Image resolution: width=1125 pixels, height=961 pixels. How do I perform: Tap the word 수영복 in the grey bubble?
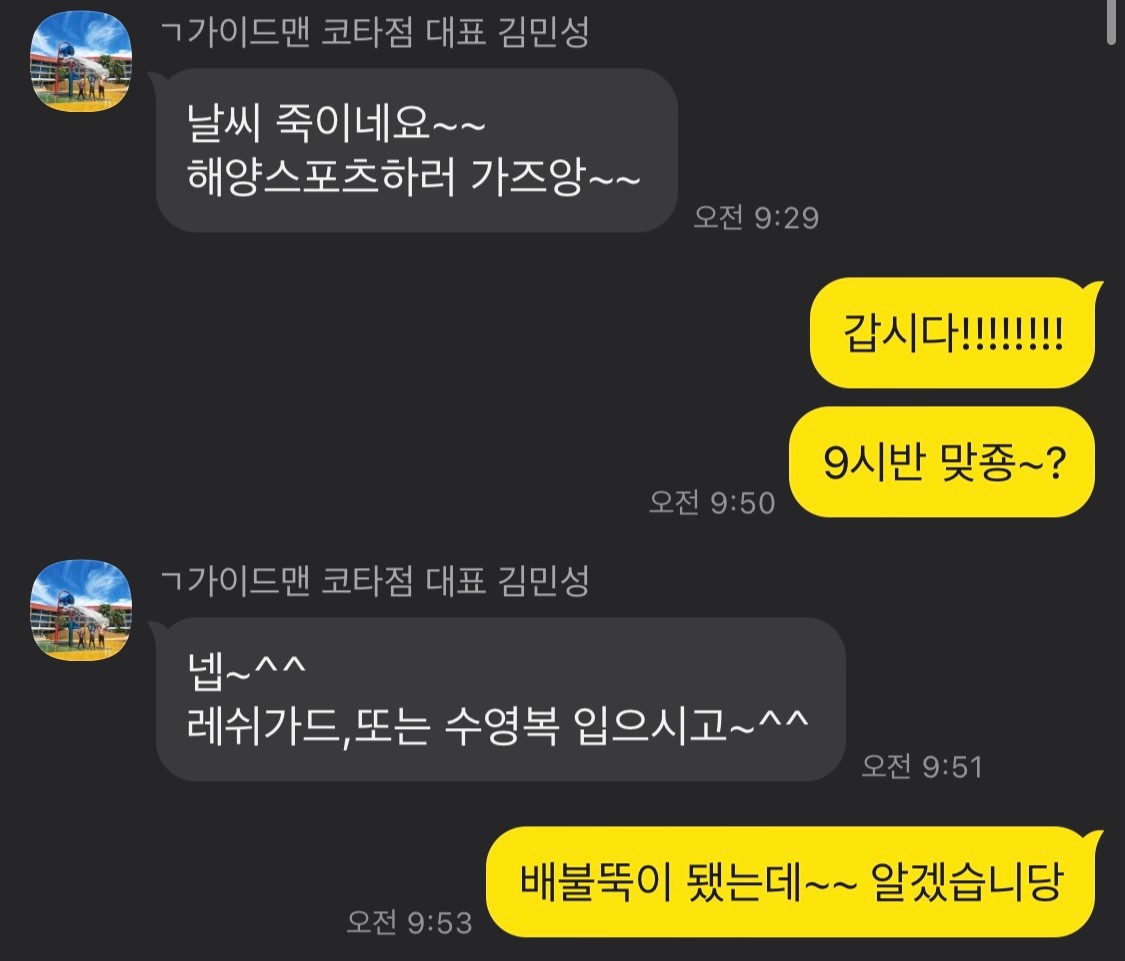(502, 726)
